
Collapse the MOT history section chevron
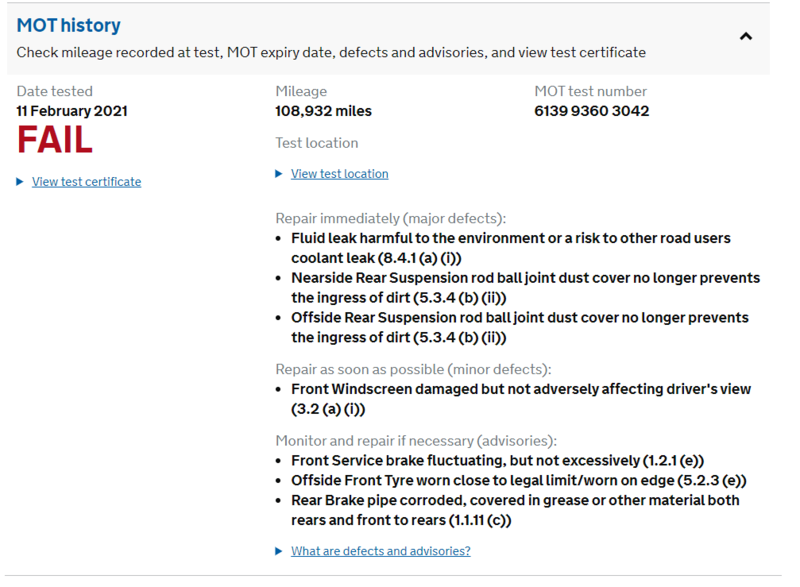745,37
